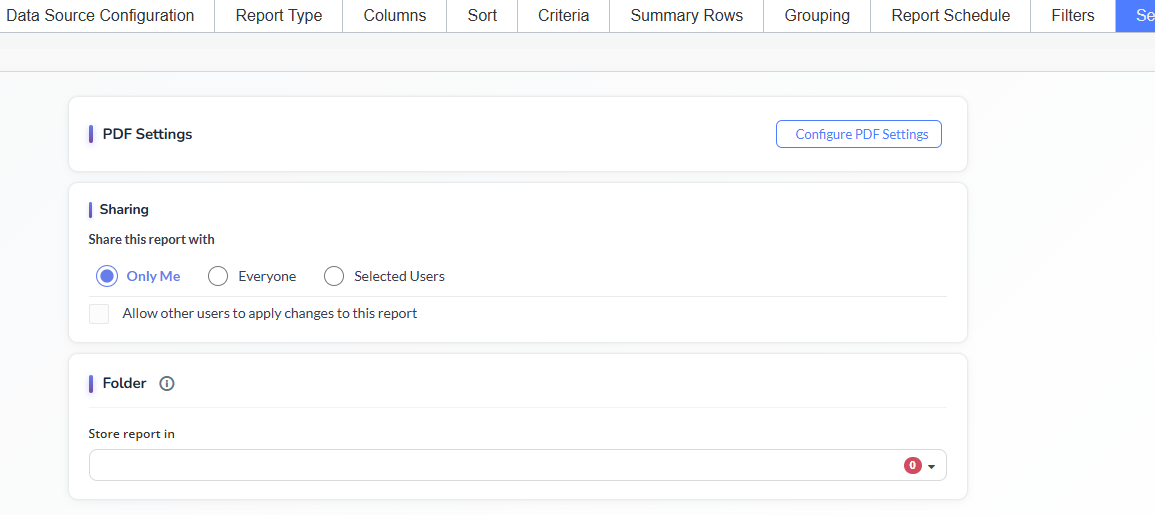Switch to the Data Source Configuration tab
Image resolution: width=1155 pixels, height=515 pixels.
[x=100, y=16]
